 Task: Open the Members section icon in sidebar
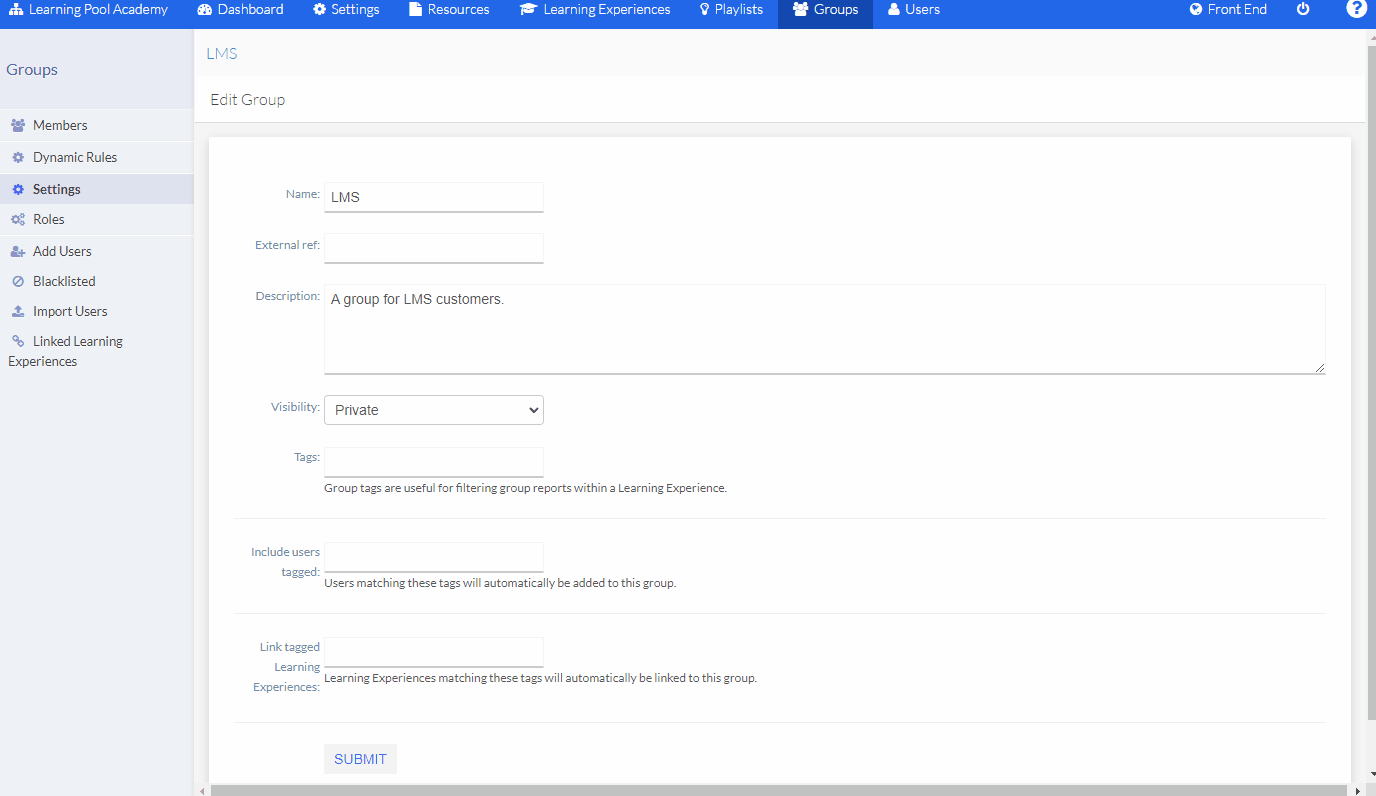click(x=17, y=124)
